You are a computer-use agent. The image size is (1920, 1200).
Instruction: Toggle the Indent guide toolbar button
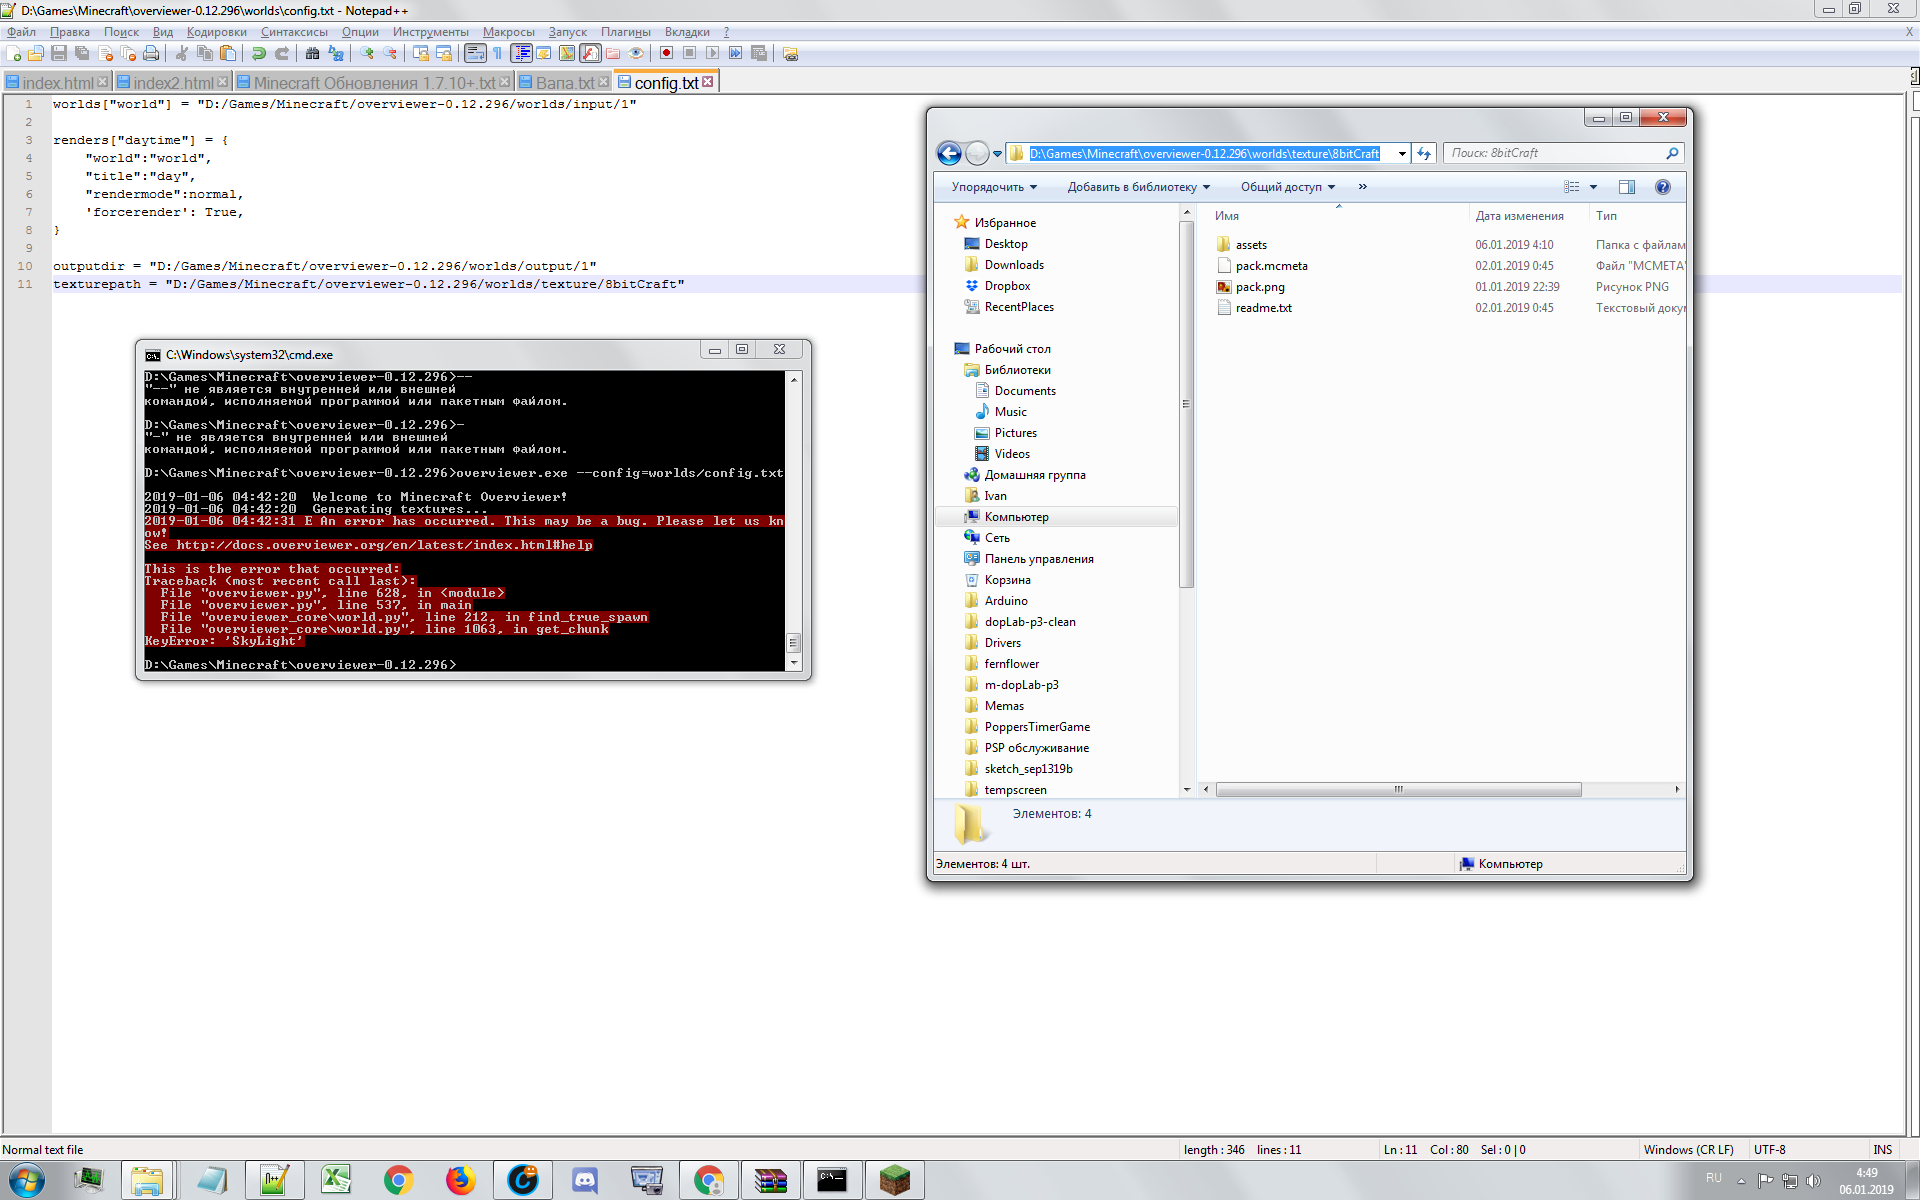coord(521,53)
